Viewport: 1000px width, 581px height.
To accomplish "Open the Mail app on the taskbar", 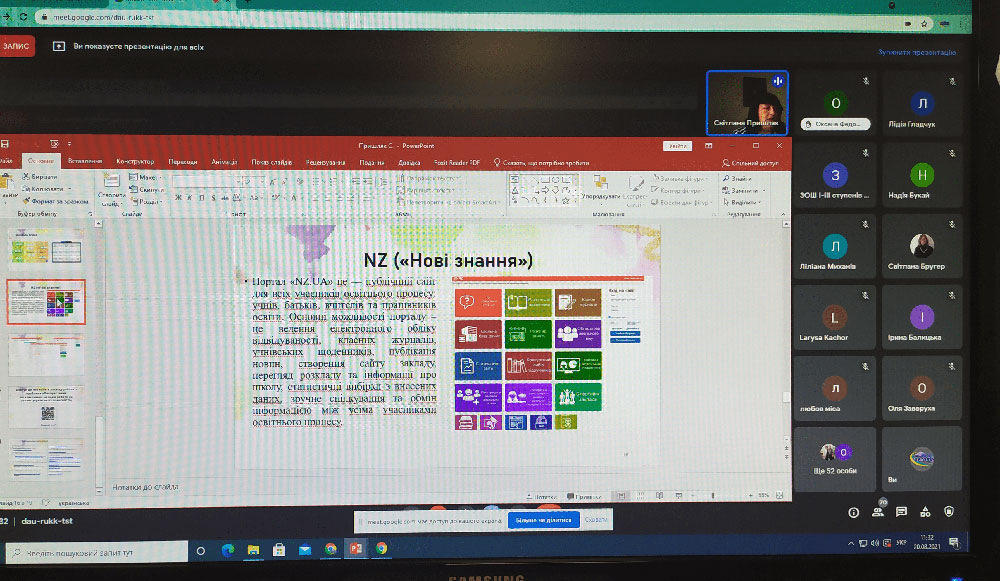I will coord(305,550).
